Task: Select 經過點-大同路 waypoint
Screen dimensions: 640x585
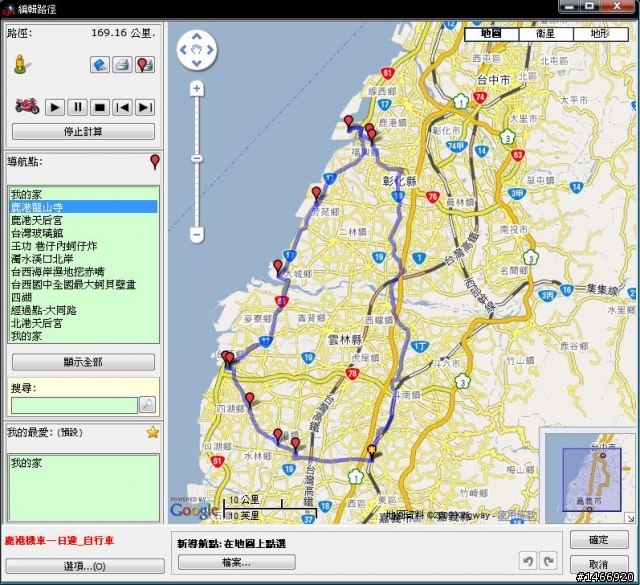Action: 83,310
